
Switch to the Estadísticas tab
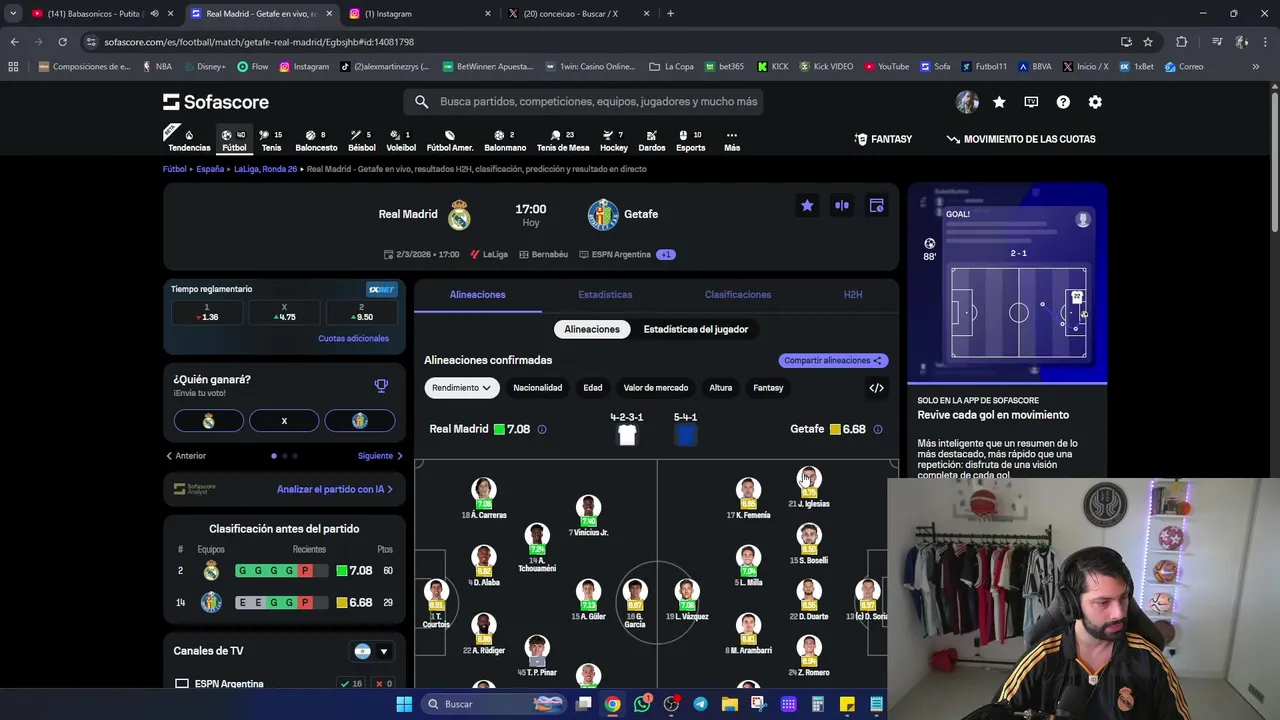coord(605,295)
